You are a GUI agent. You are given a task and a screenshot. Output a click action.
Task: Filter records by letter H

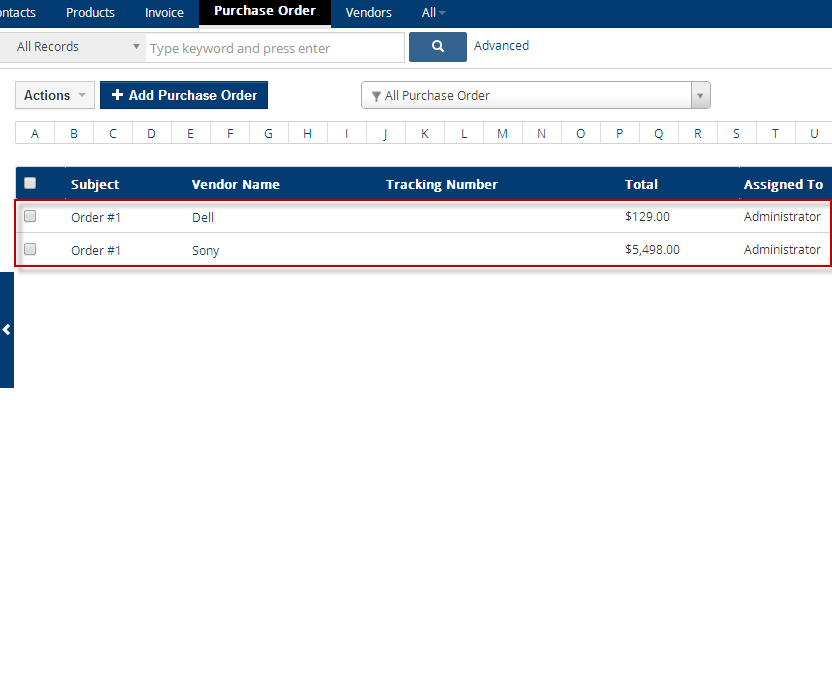tap(308, 133)
